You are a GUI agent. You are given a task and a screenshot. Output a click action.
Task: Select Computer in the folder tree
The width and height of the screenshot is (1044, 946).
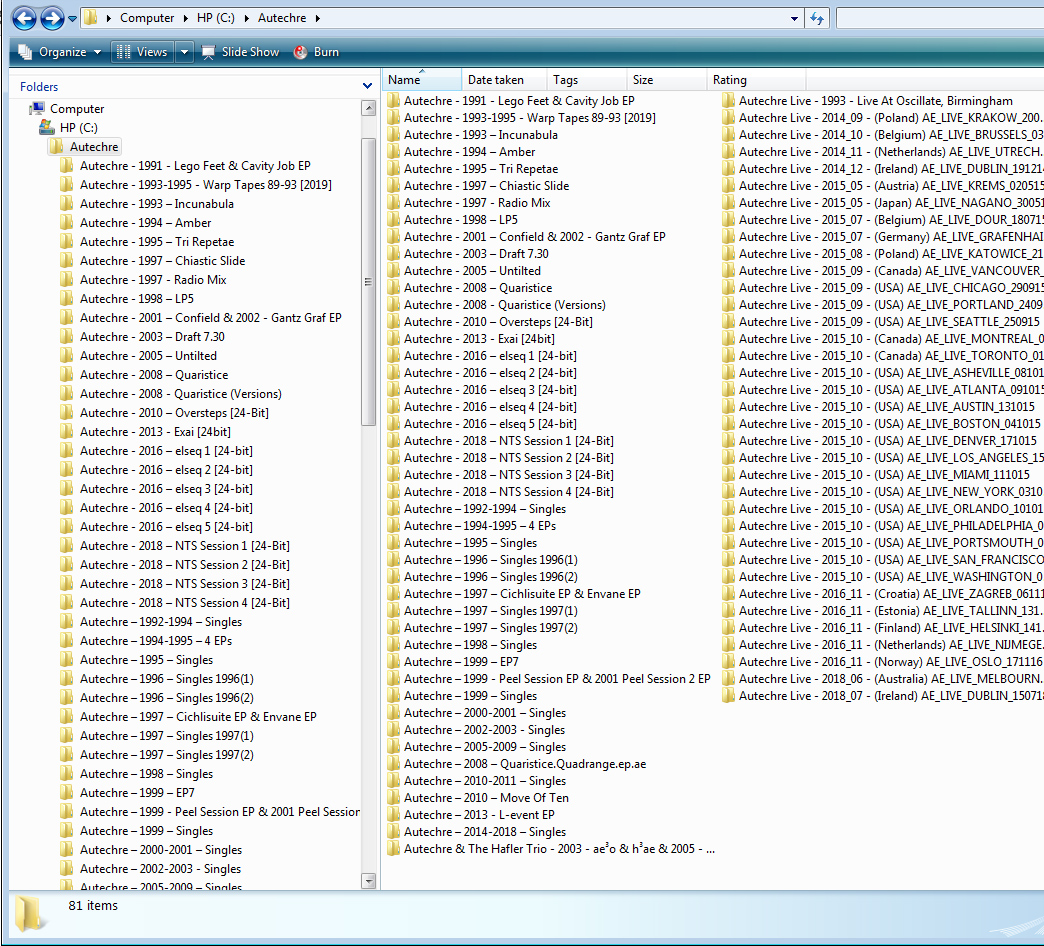tap(77, 109)
